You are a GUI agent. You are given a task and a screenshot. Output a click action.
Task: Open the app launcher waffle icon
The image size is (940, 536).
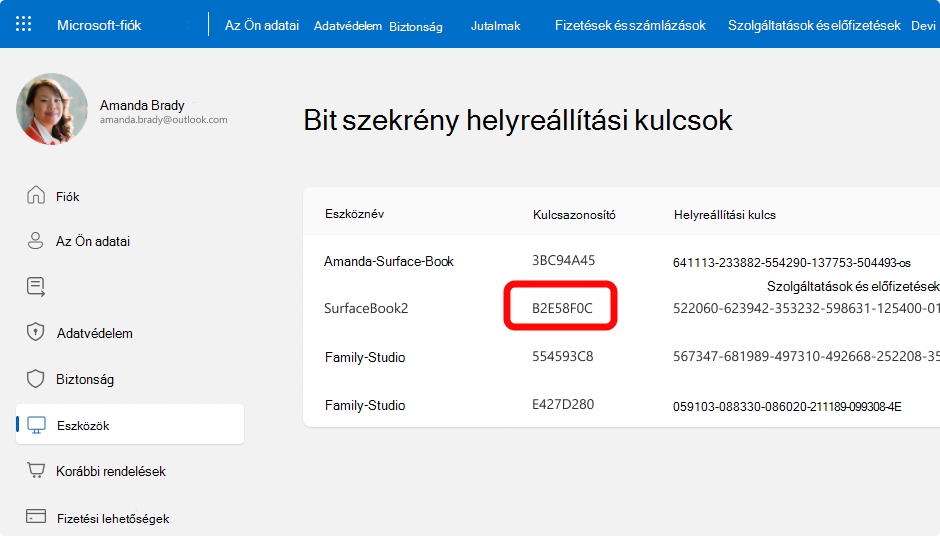23,24
